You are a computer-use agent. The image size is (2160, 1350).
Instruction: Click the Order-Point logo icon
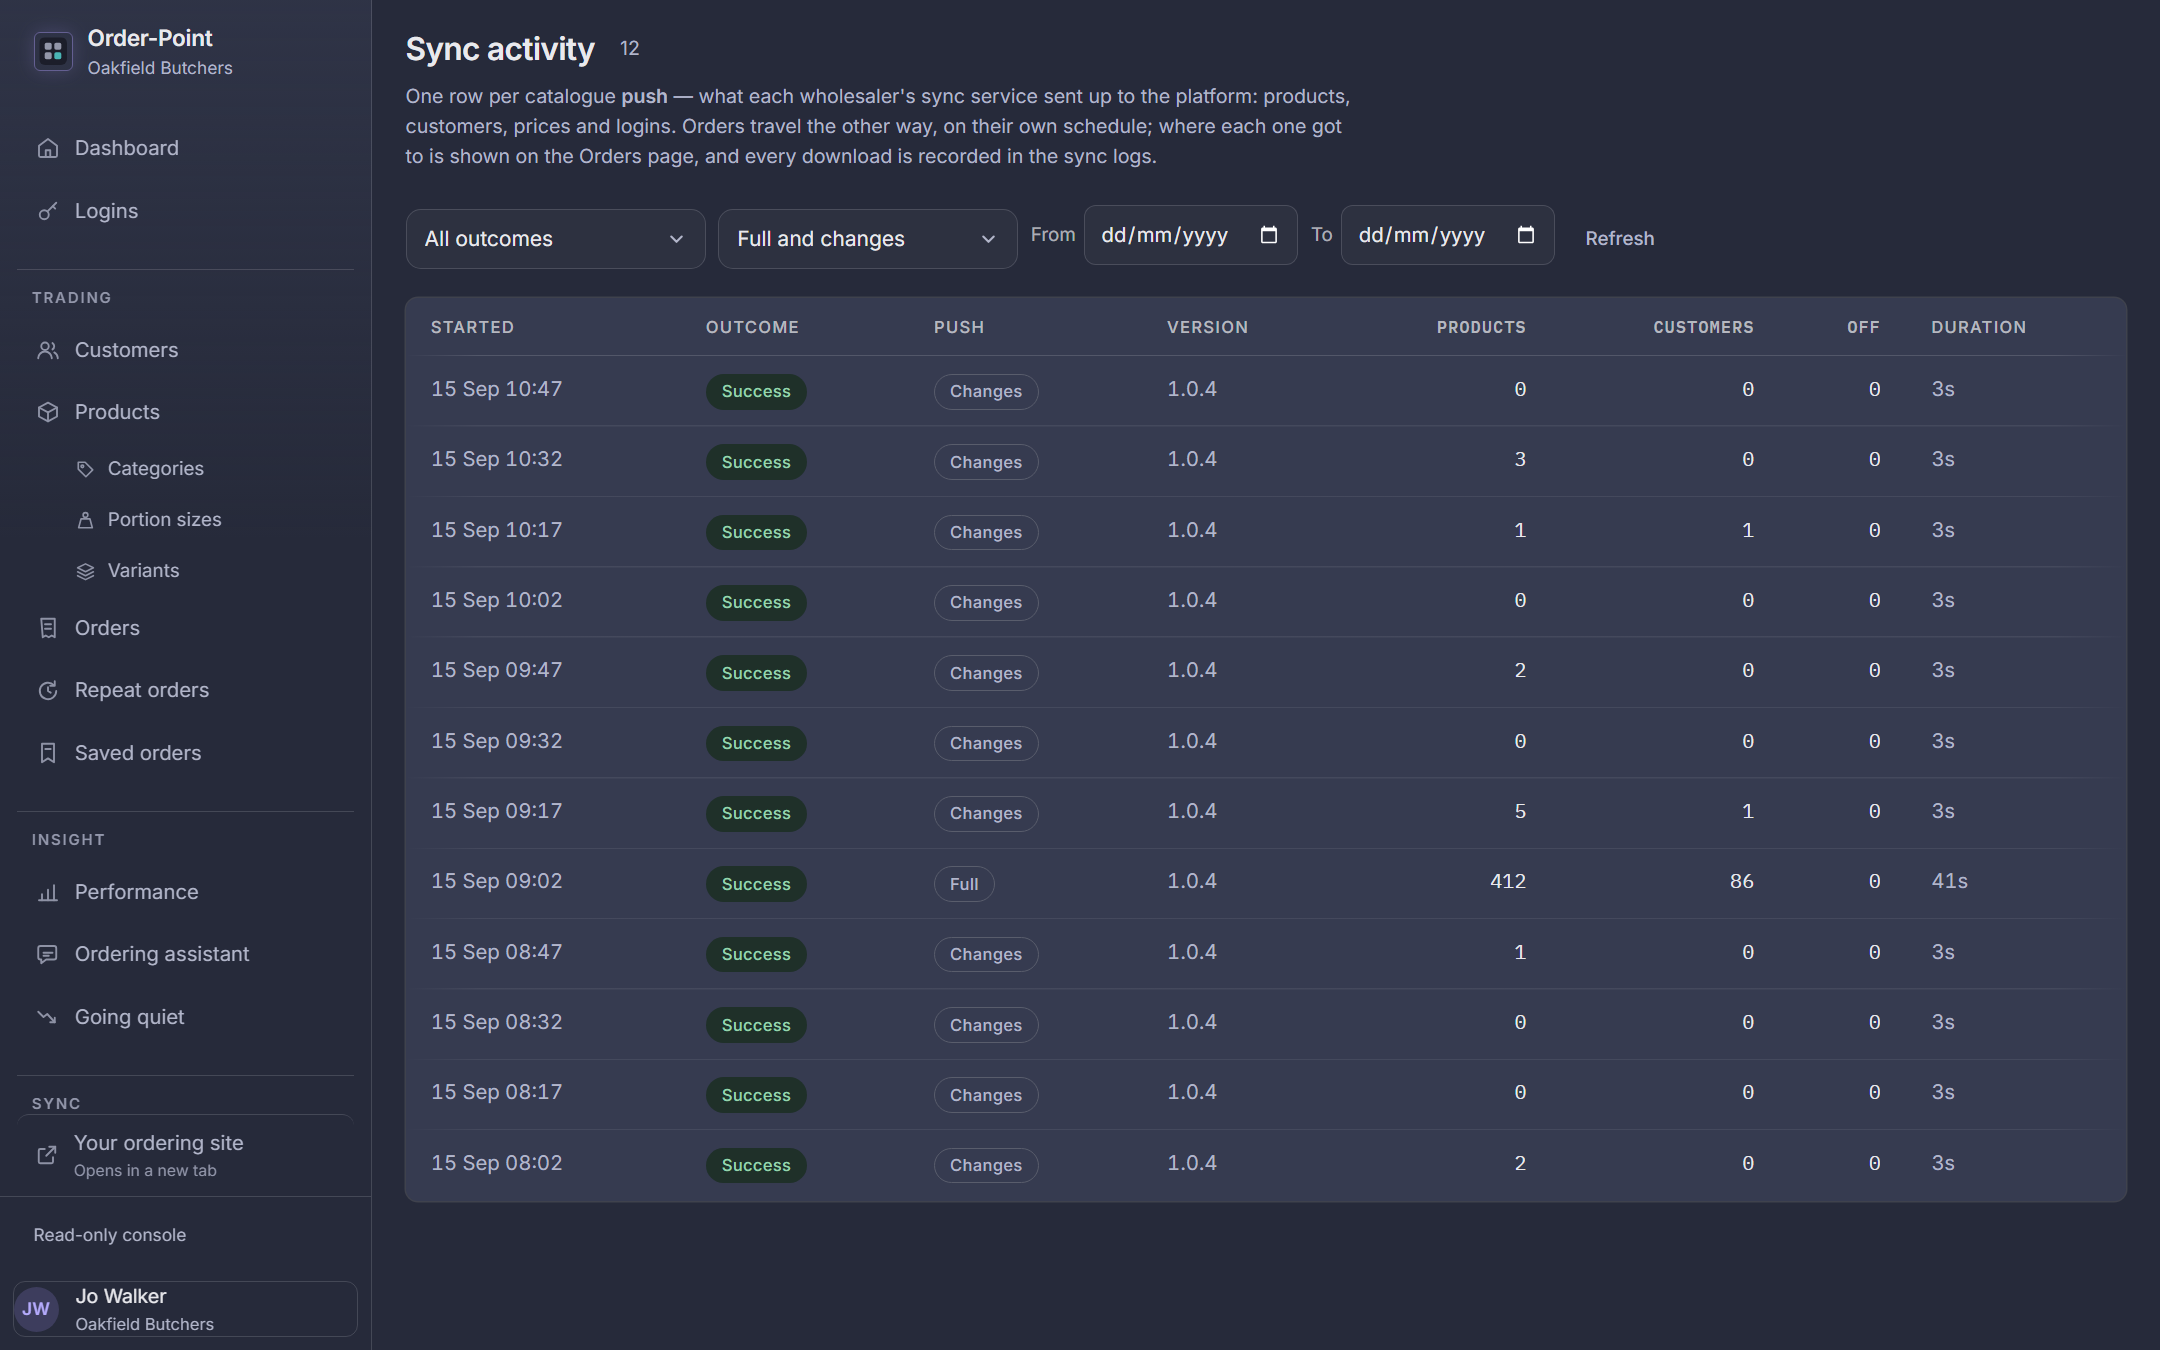pyautogui.click(x=53, y=51)
